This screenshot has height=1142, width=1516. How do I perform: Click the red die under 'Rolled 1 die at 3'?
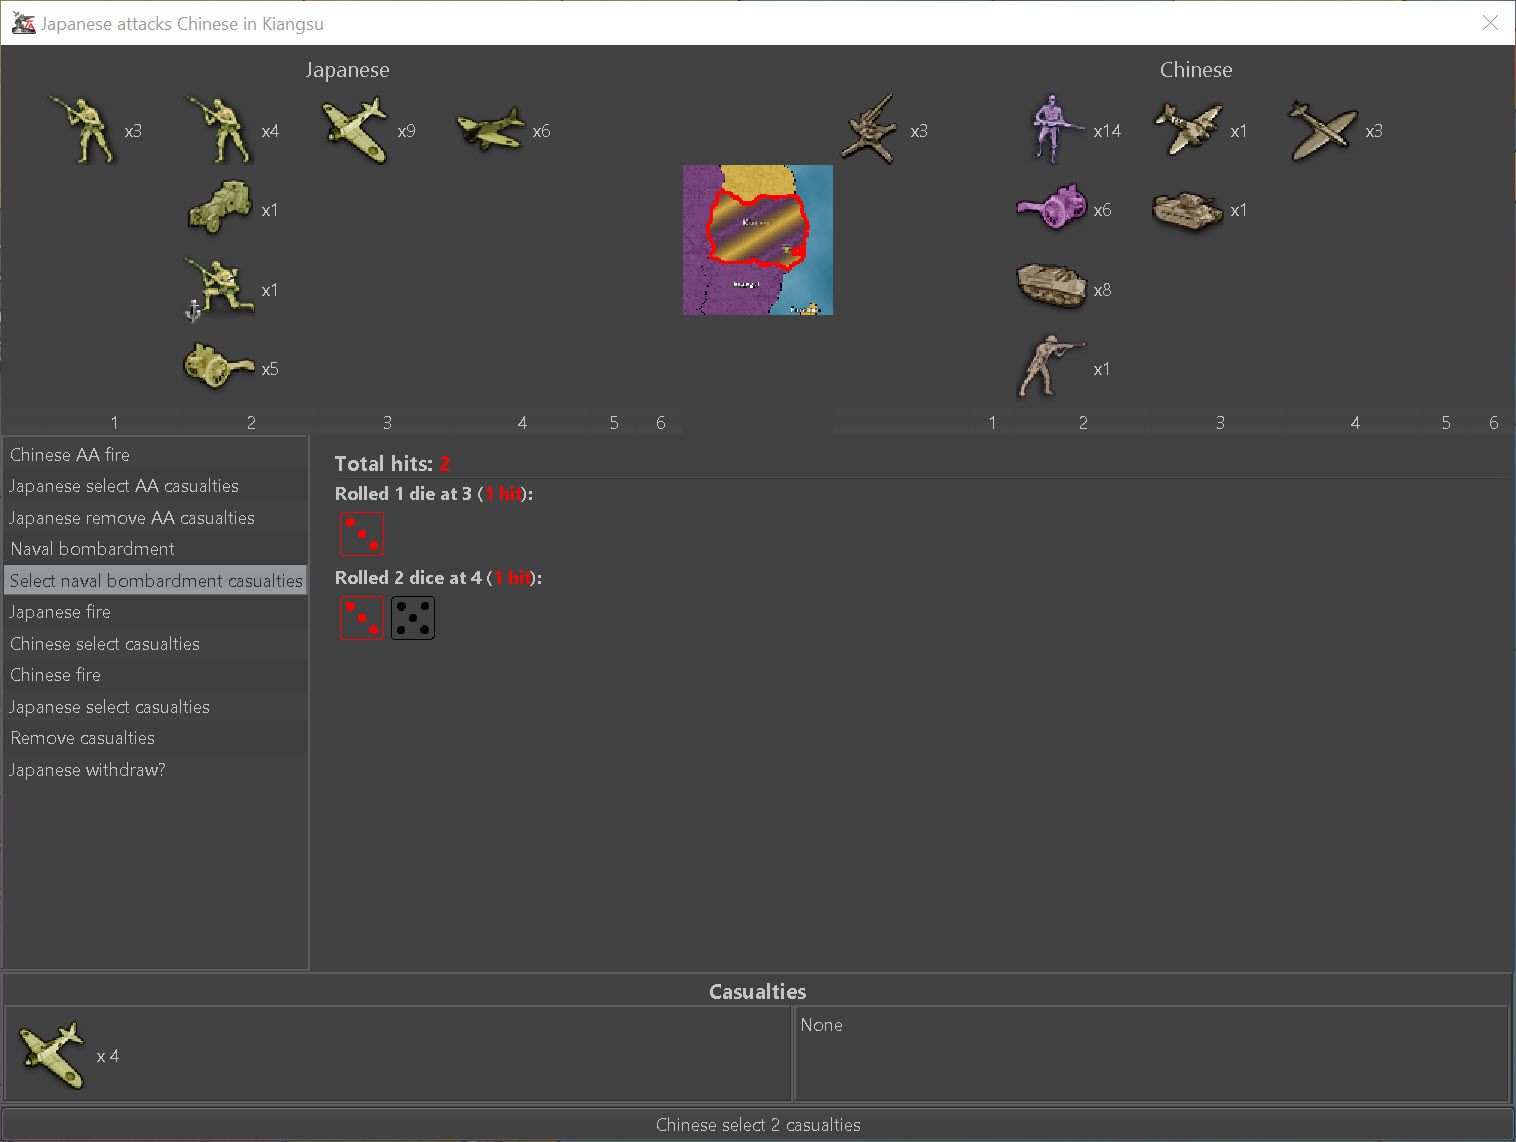click(361, 534)
